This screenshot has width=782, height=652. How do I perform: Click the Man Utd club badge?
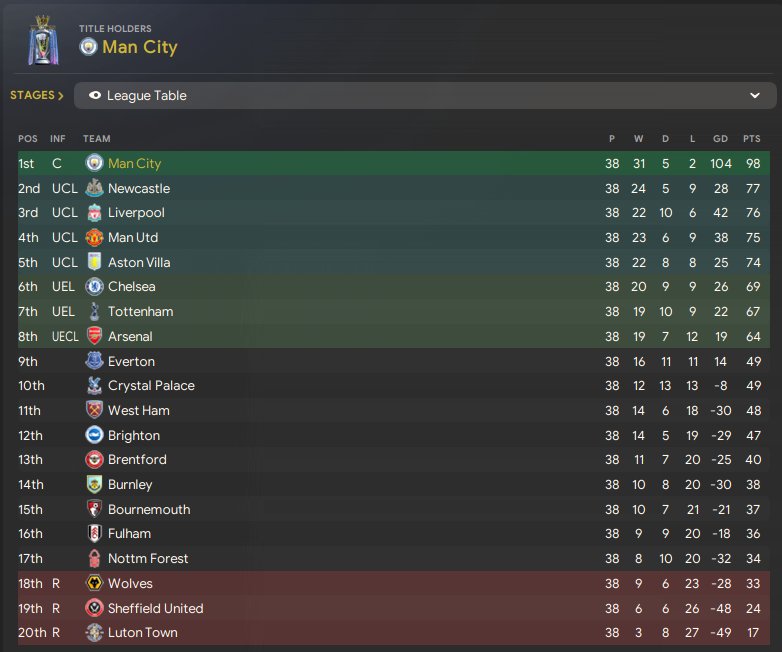click(x=94, y=238)
